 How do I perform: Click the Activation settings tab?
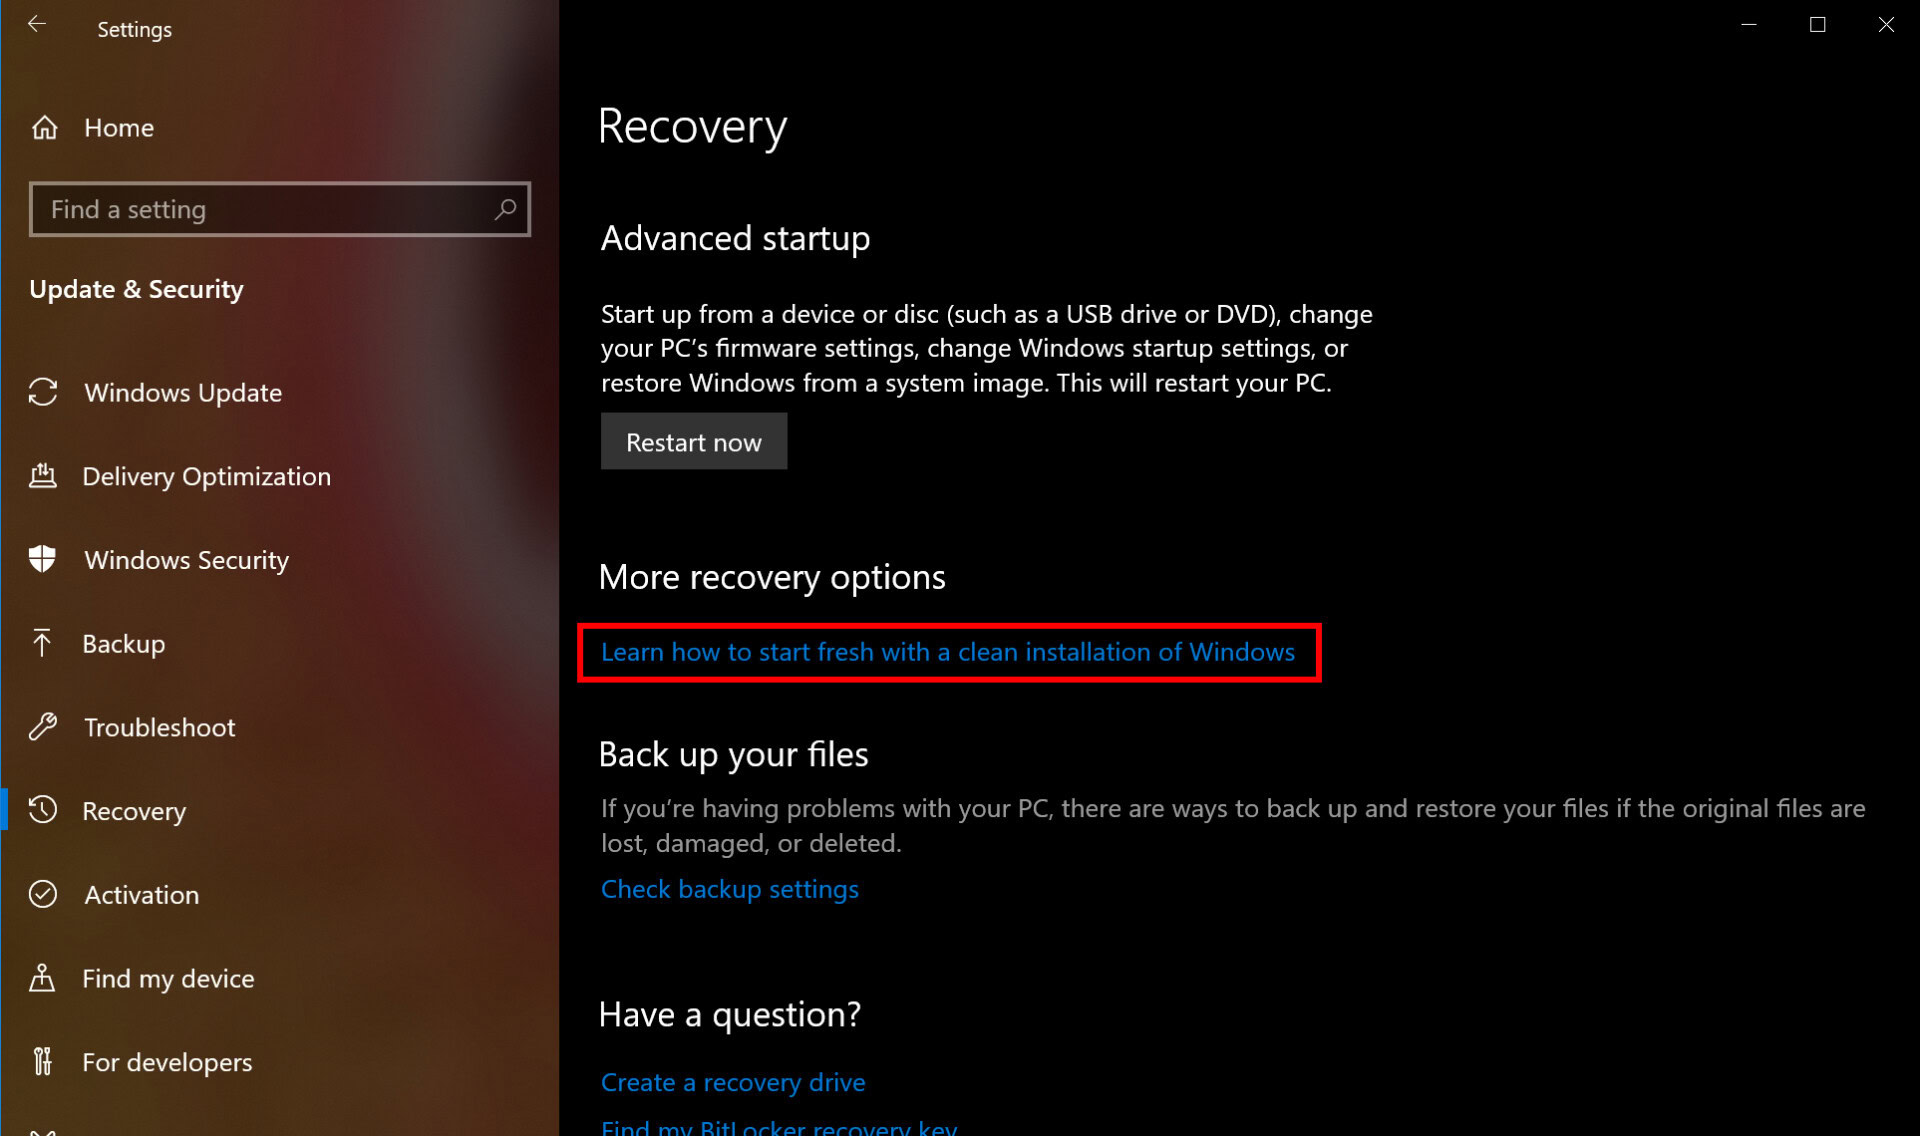(141, 894)
